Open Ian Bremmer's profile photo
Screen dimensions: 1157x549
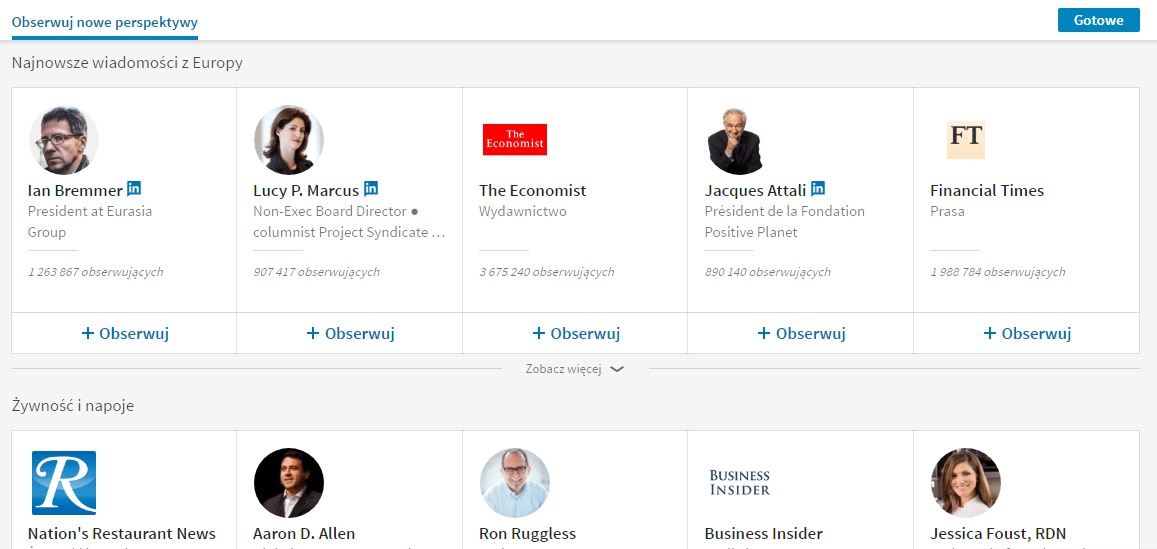click(x=64, y=140)
